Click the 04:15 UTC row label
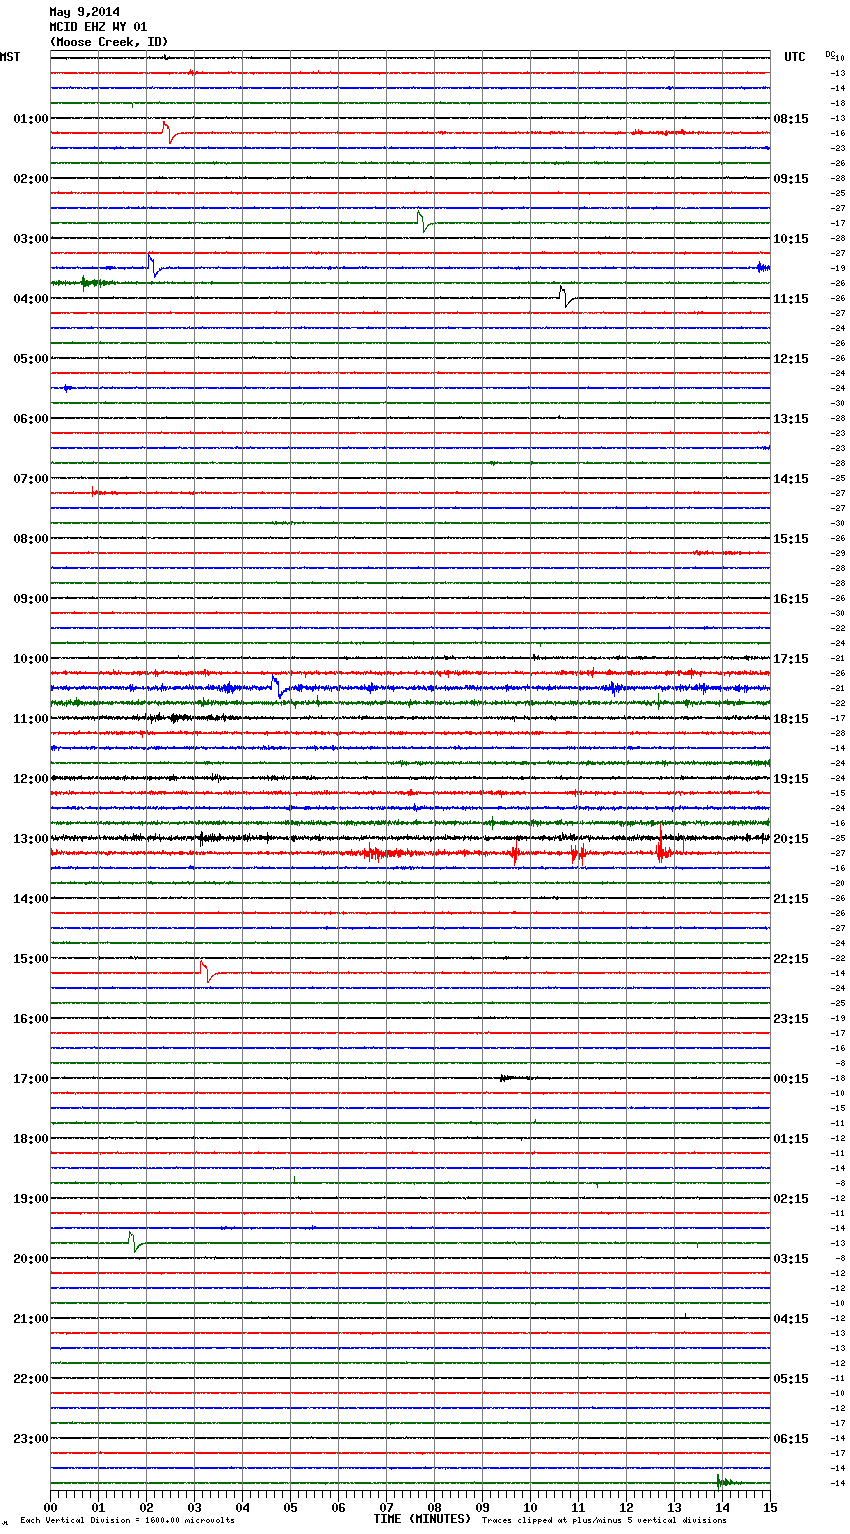Screen dimensions: 850x1534 [791, 1318]
